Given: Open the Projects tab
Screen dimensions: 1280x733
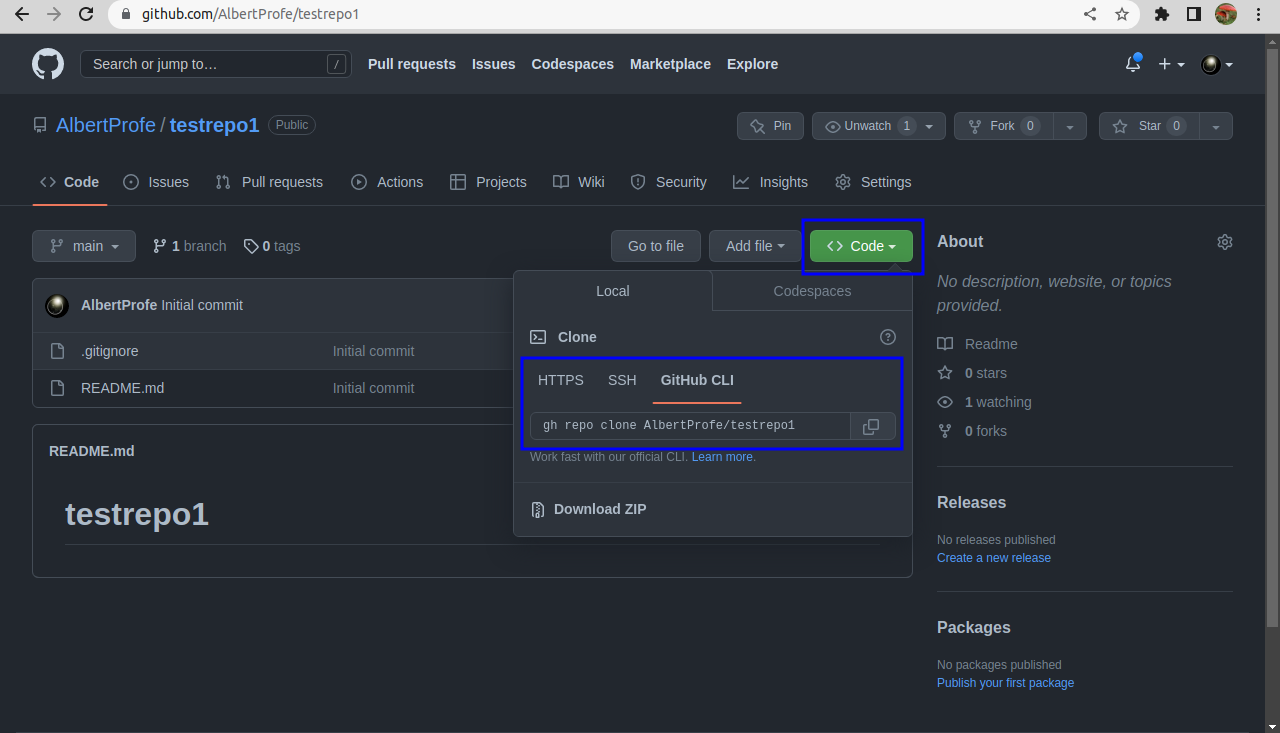Looking at the screenshot, I should [x=488, y=182].
